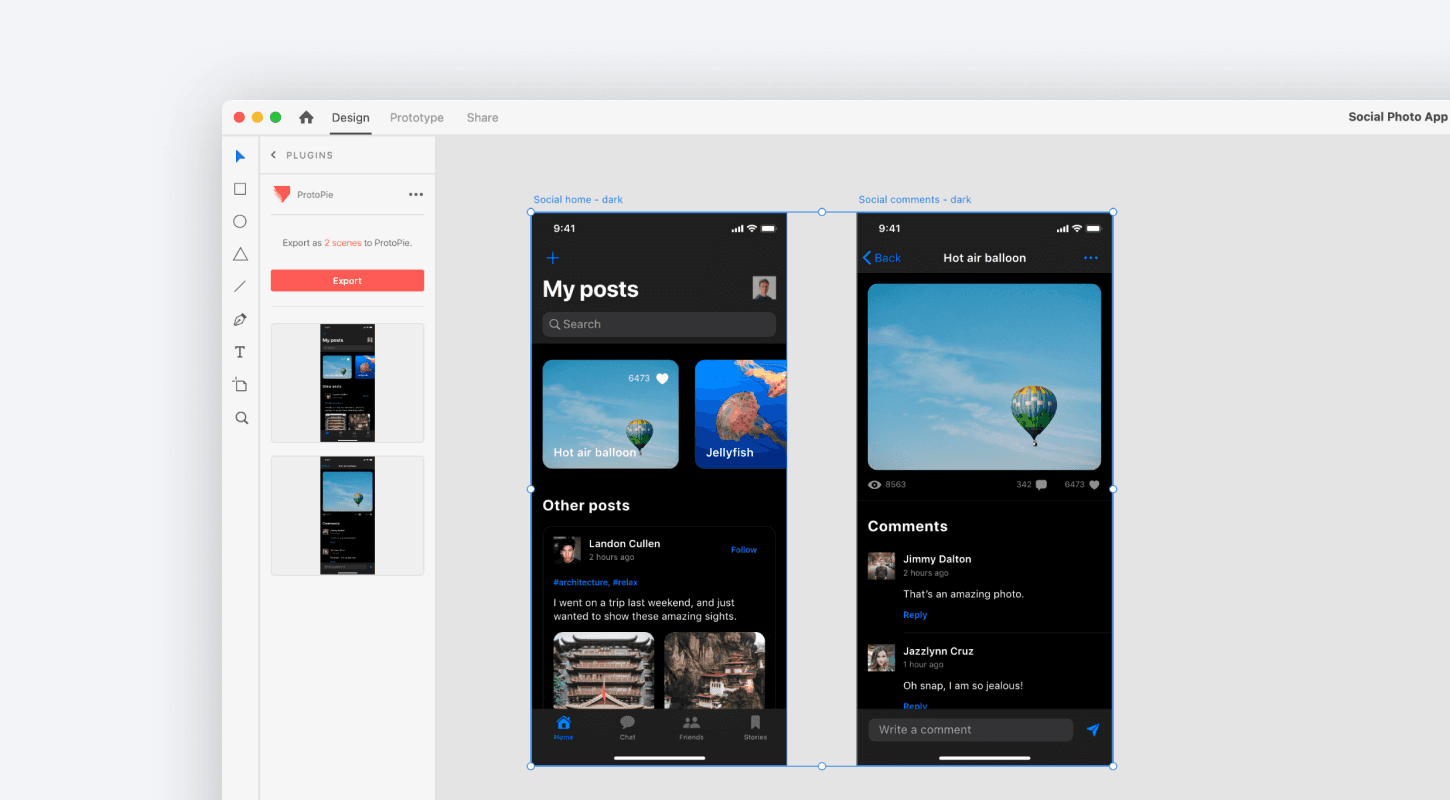Select the Text tool
This screenshot has width=1450, height=800.
click(x=240, y=351)
